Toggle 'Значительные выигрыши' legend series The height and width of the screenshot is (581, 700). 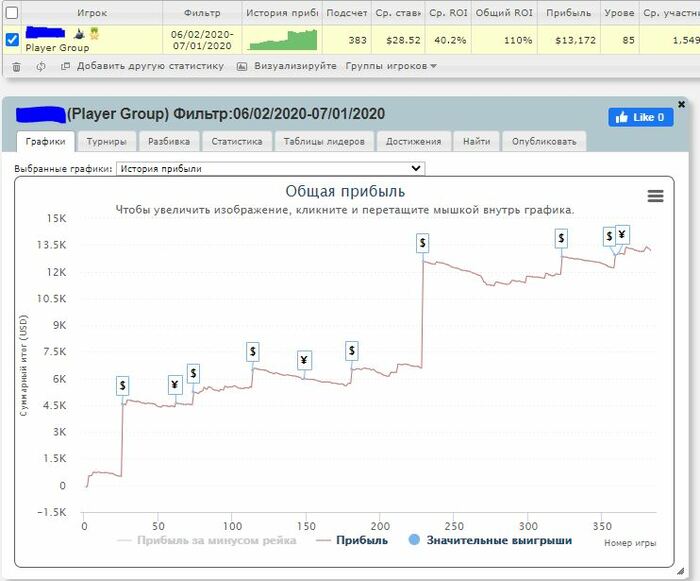(490, 541)
